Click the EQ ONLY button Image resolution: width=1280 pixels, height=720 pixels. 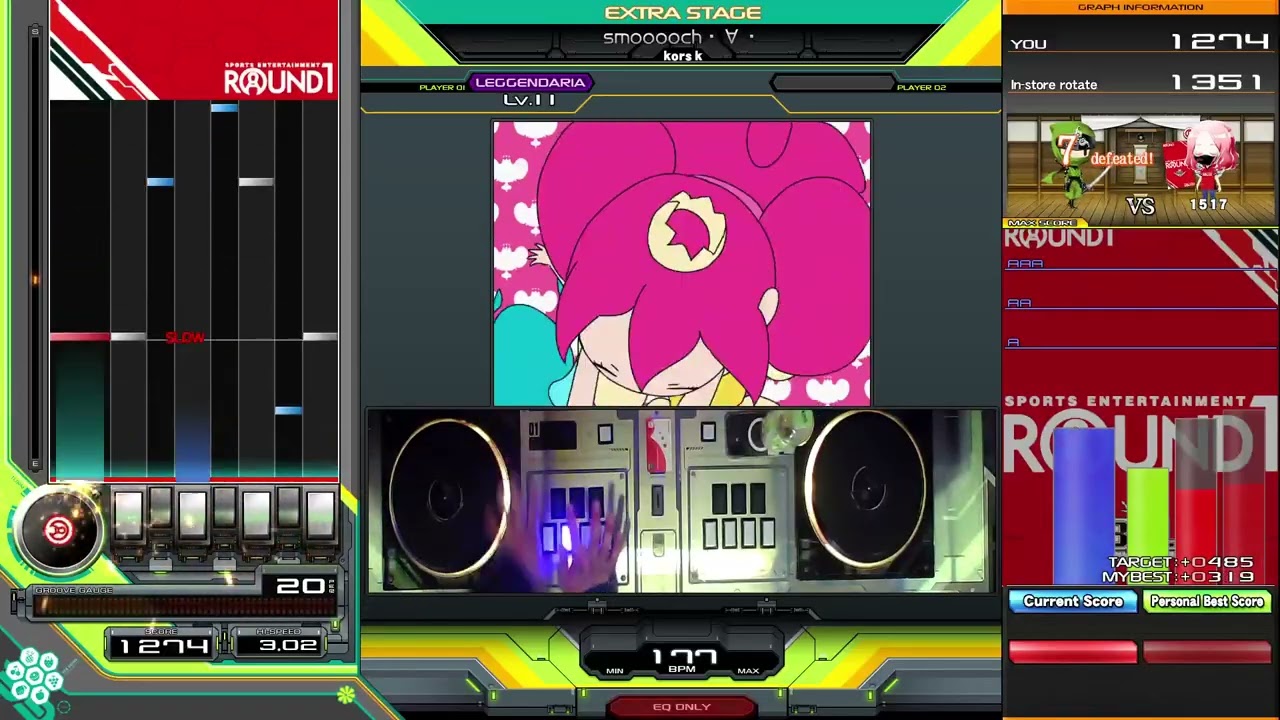click(x=681, y=707)
